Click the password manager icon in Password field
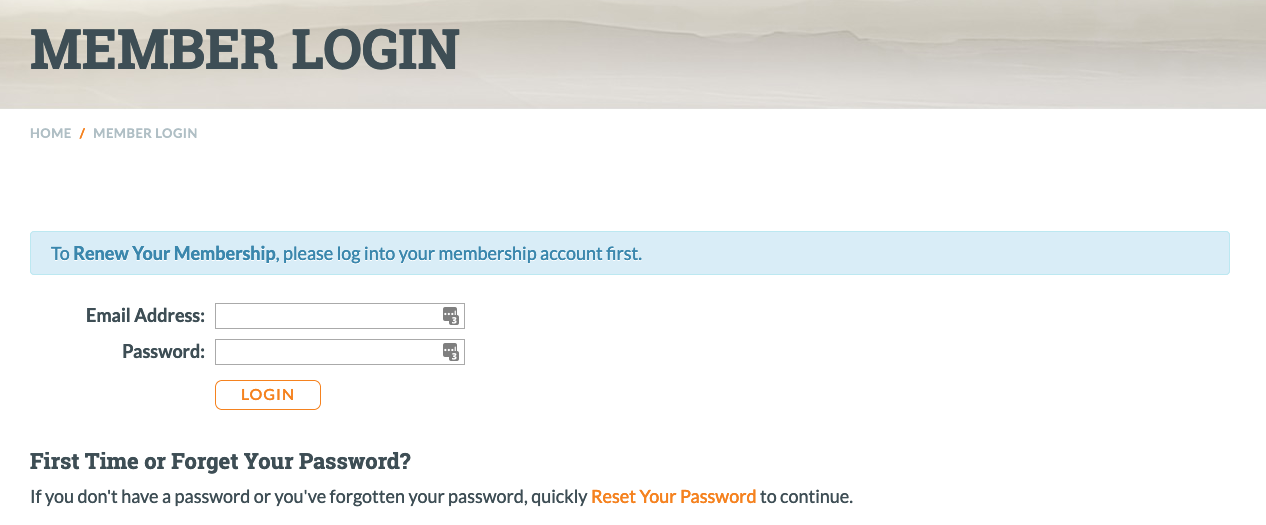 click(x=451, y=352)
